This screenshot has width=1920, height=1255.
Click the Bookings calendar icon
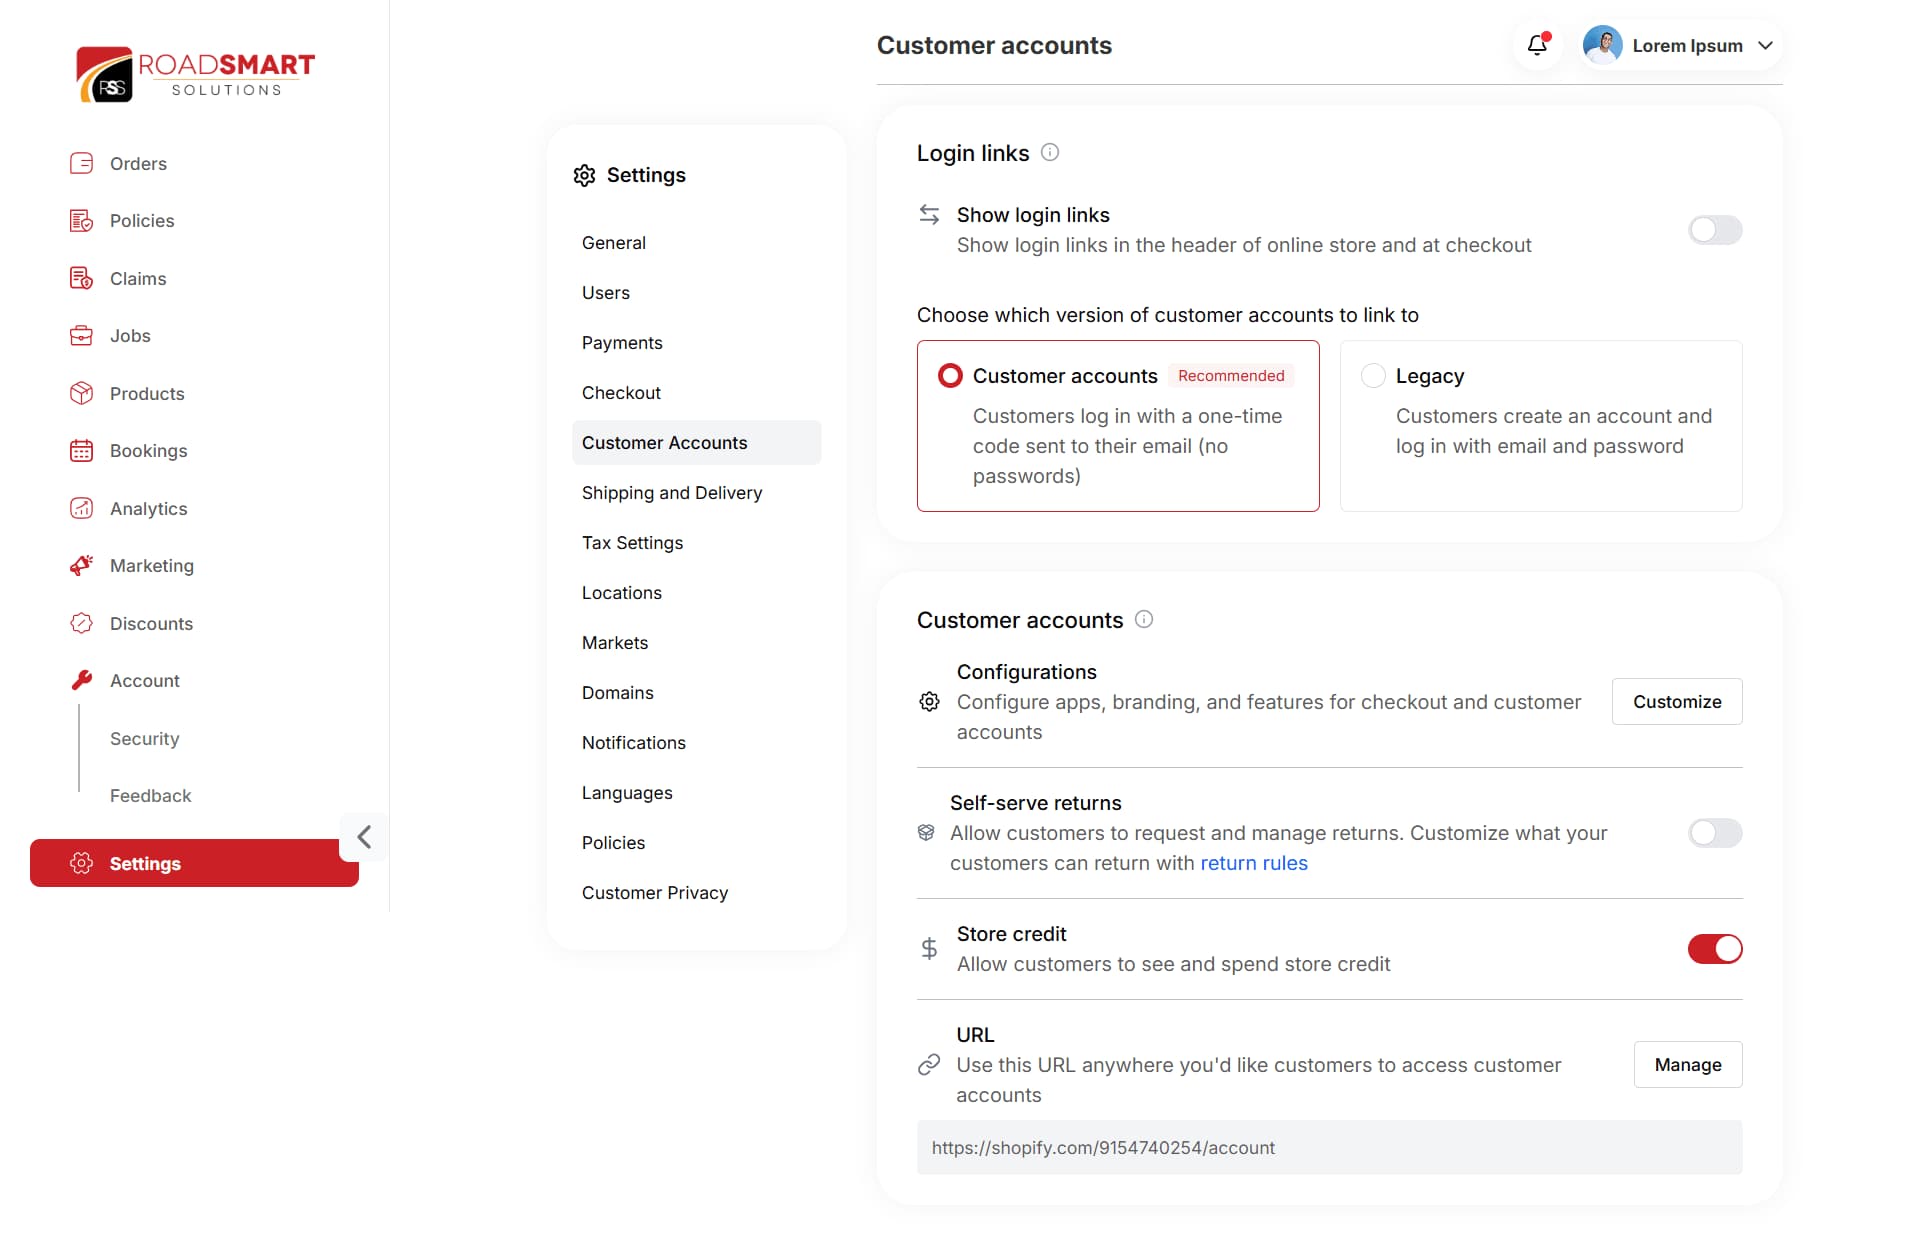coord(81,451)
